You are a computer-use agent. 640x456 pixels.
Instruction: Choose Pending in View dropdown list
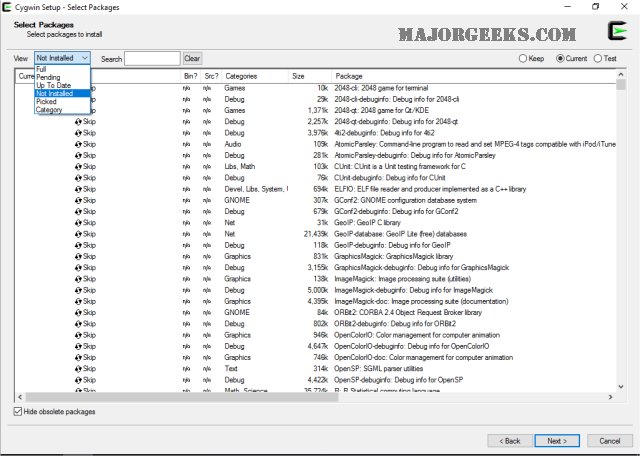[62, 77]
